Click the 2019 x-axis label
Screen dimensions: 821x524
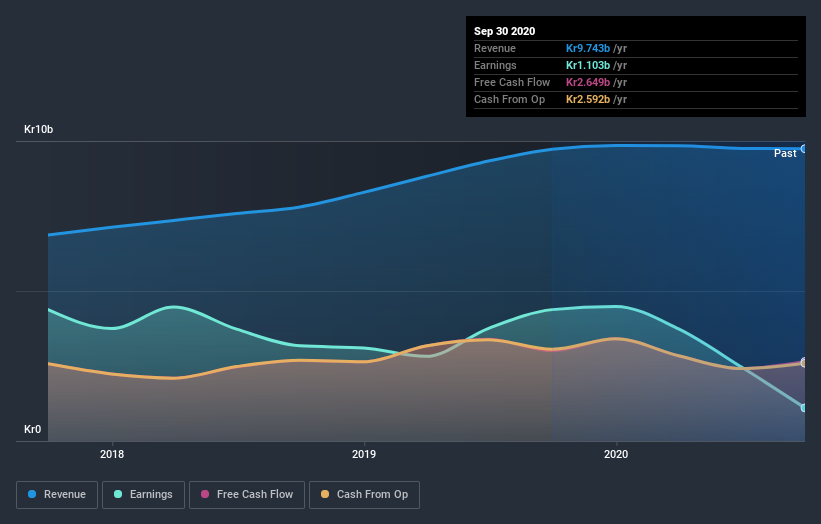(x=364, y=454)
